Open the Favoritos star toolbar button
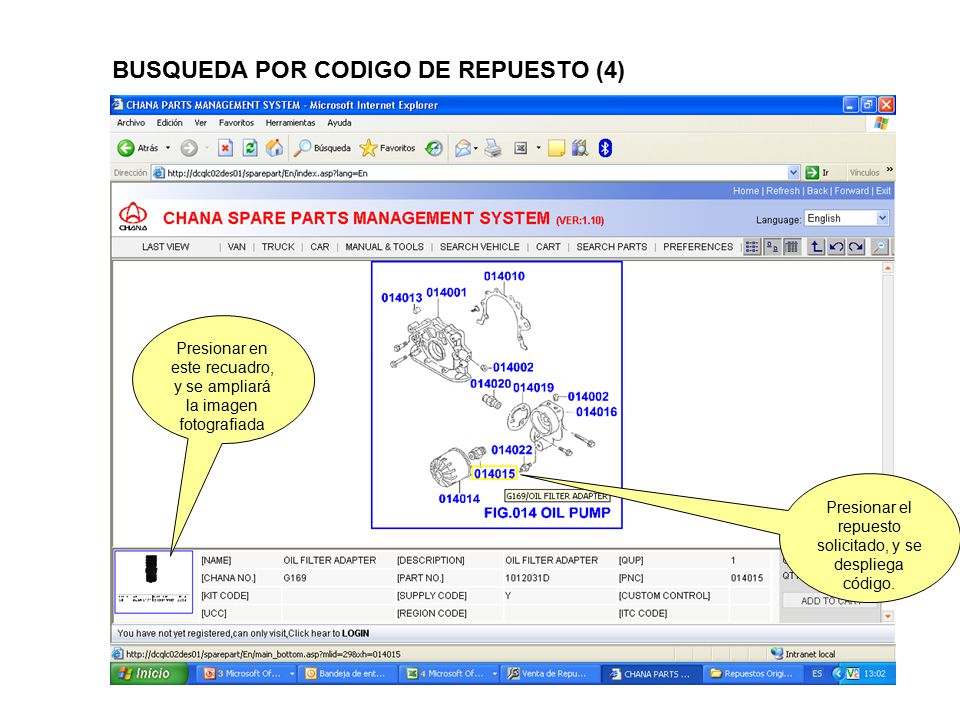Image resolution: width=960 pixels, height=720 pixels. point(388,148)
